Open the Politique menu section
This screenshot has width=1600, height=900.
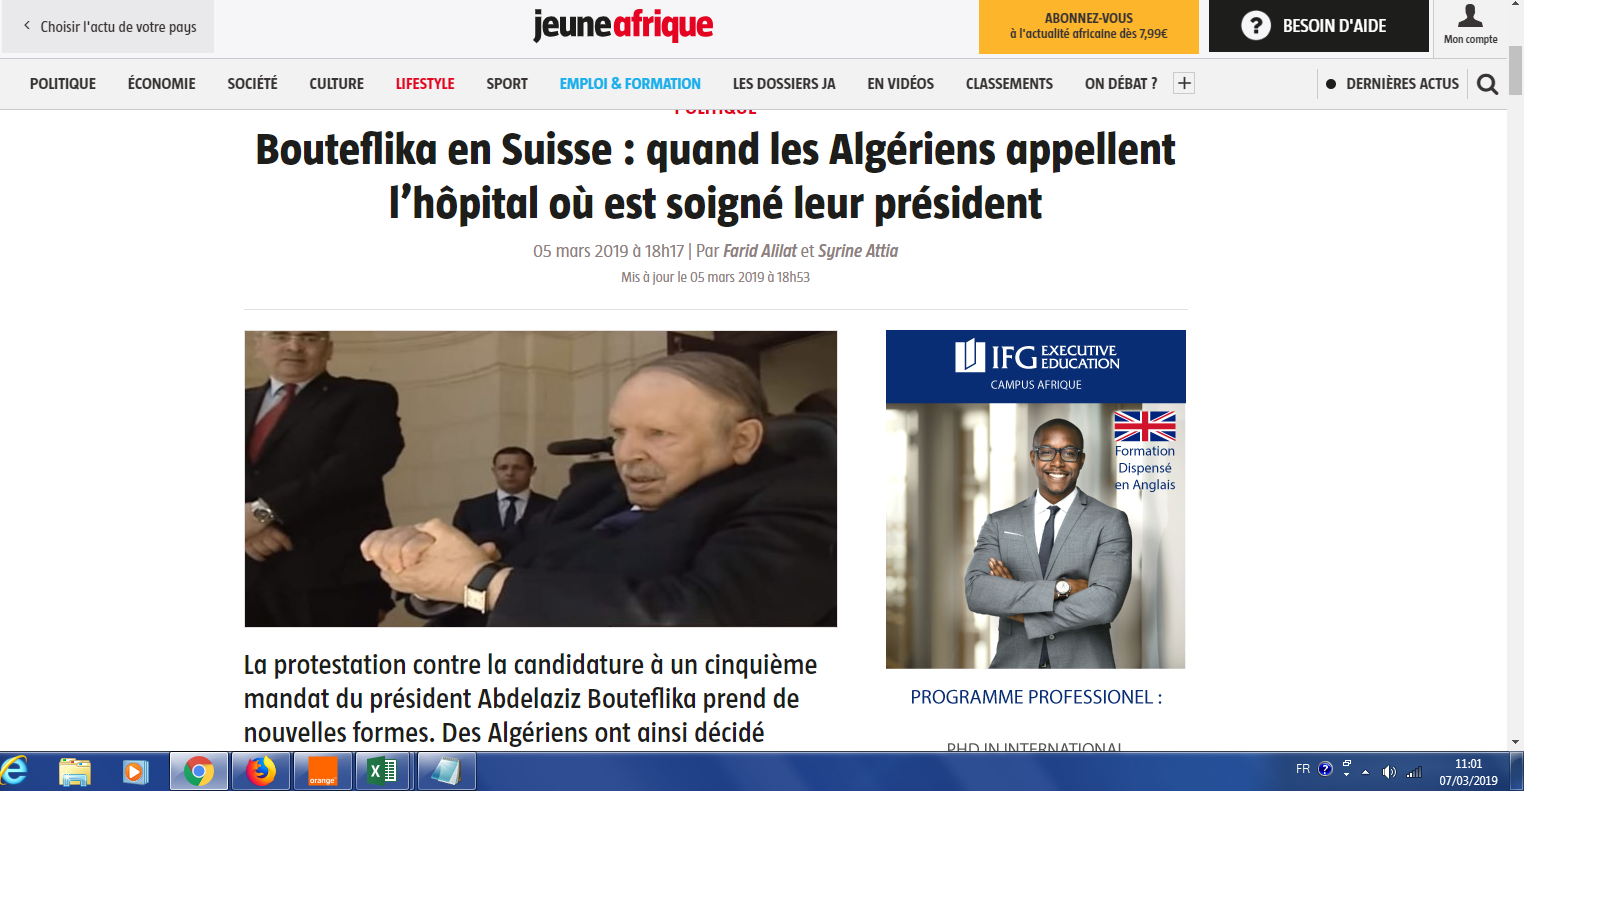coord(63,84)
